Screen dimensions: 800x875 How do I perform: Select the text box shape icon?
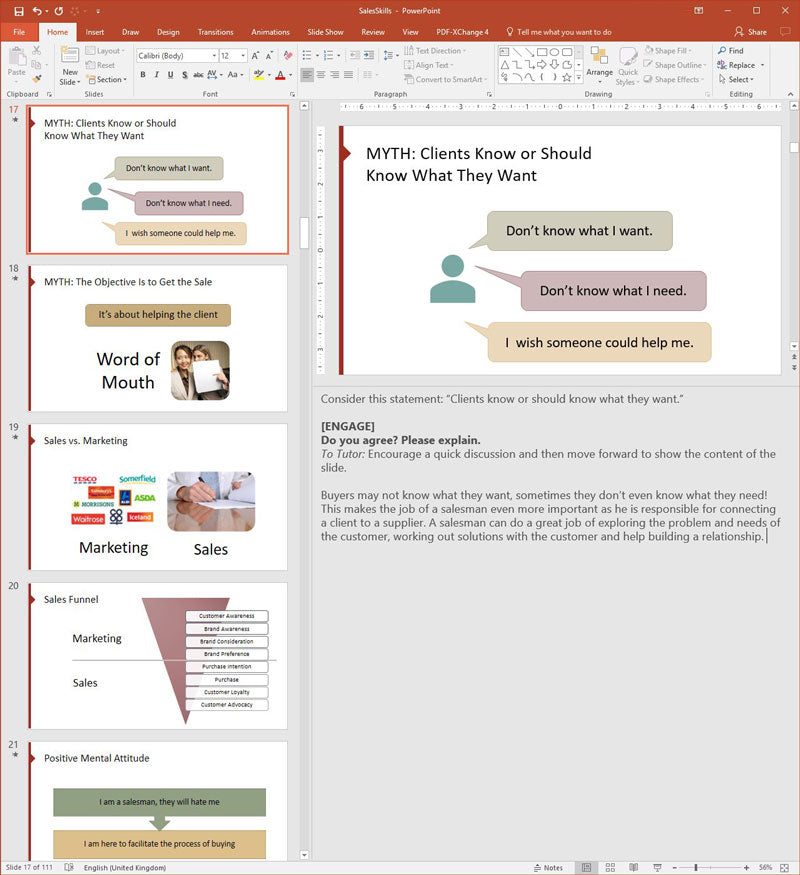504,52
